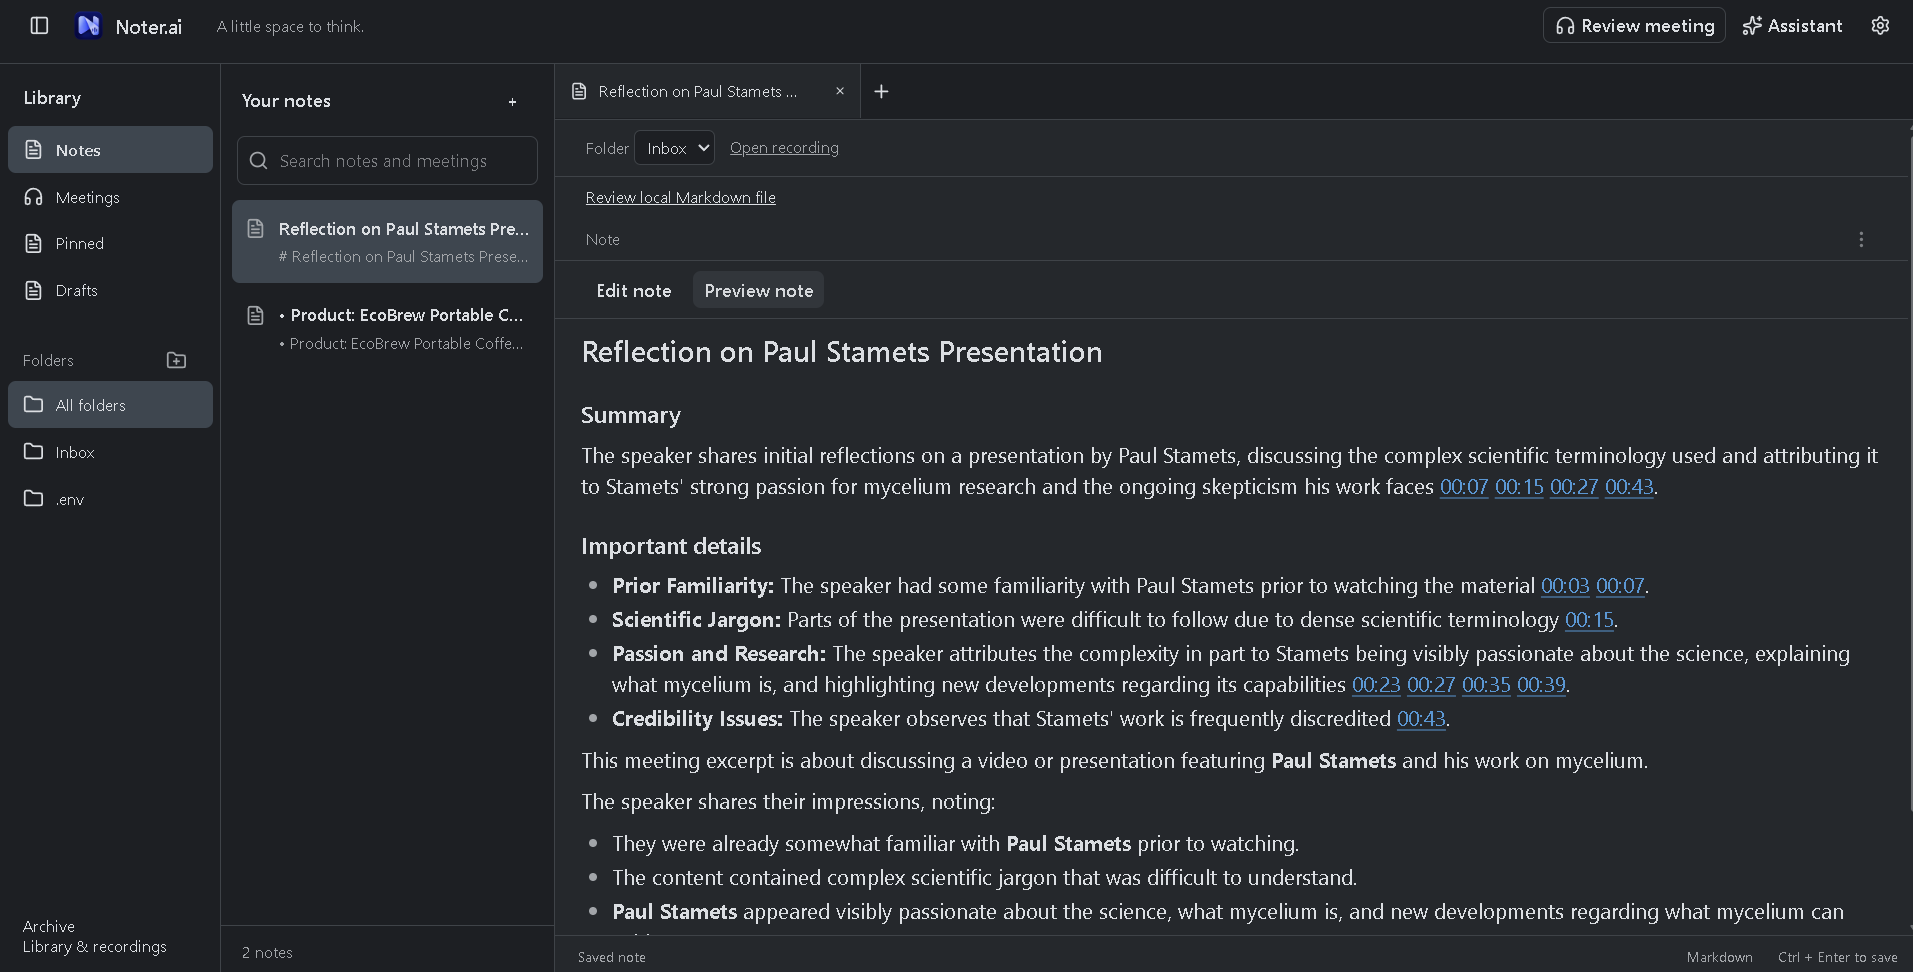Jump to 00:23 timestamp link

pyautogui.click(x=1376, y=685)
